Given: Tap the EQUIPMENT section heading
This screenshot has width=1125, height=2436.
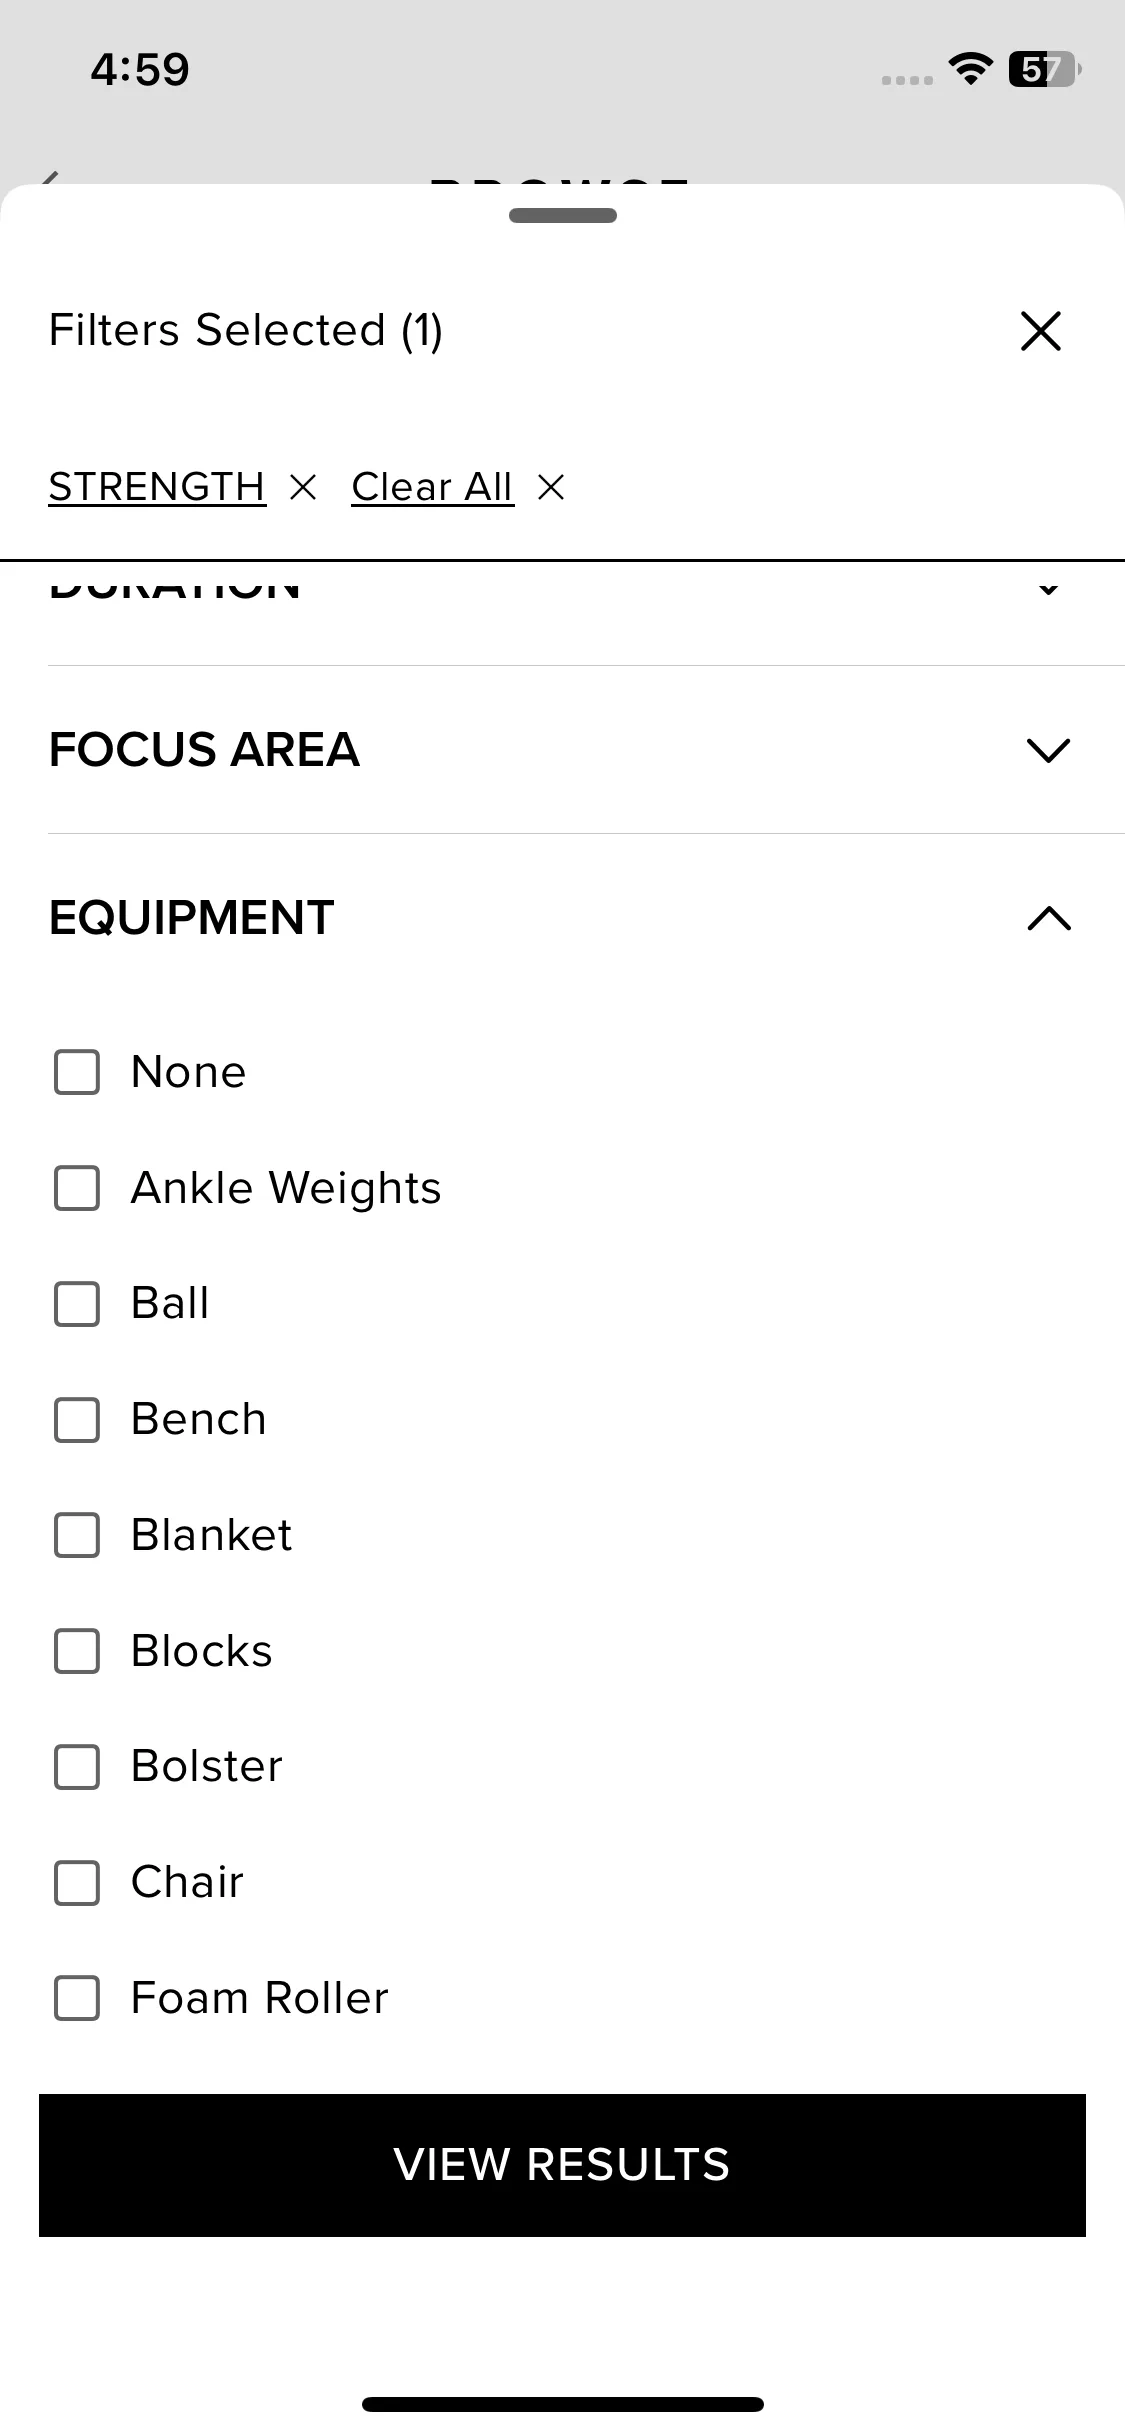Looking at the screenshot, I should (x=191, y=918).
